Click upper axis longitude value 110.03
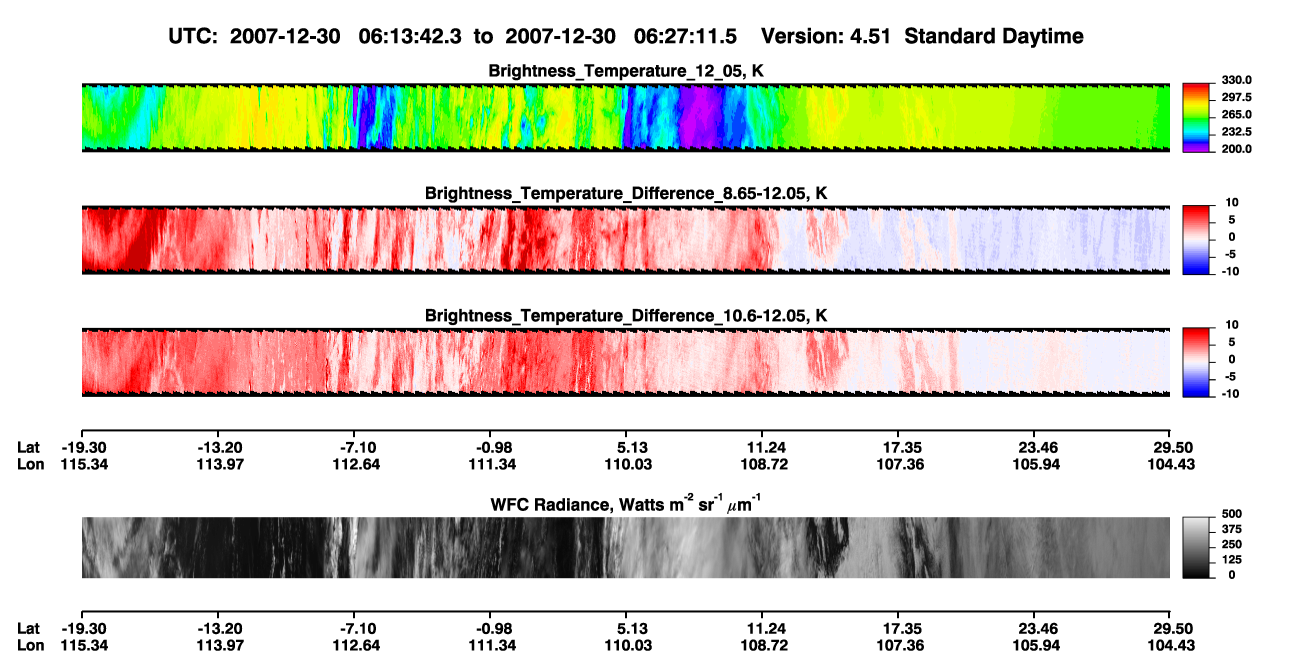 click(x=626, y=464)
